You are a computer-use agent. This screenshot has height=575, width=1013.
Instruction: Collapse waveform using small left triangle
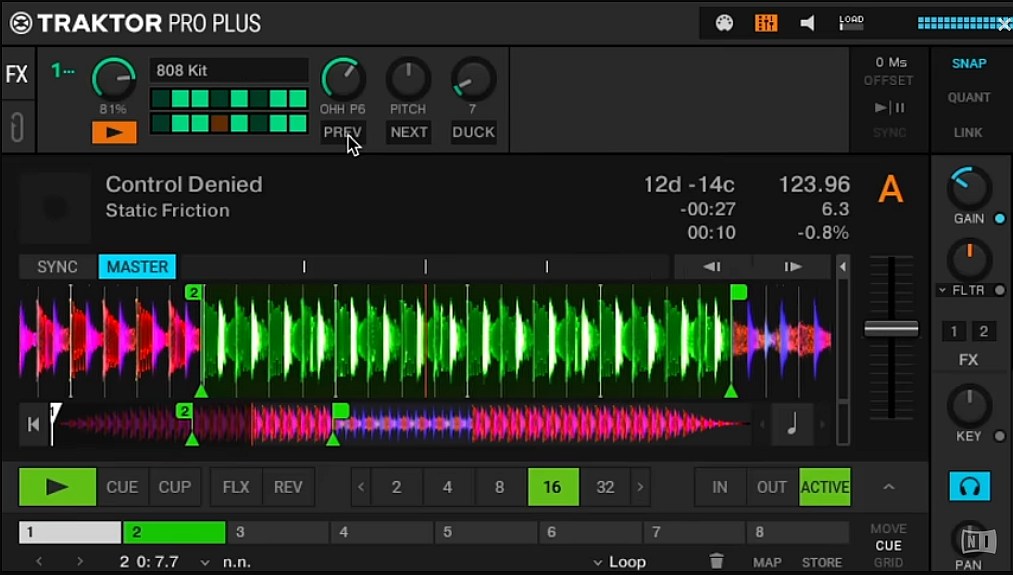pos(842,266)
